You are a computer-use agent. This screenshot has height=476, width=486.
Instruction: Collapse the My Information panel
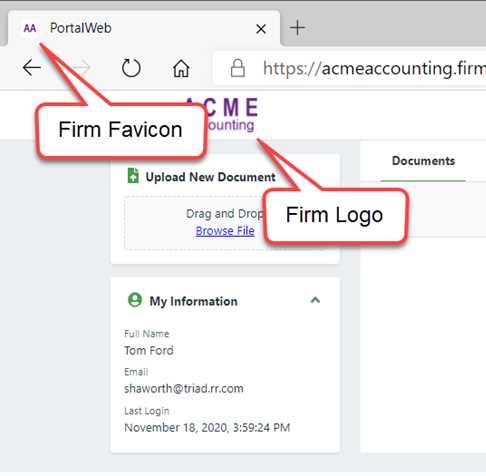[x=315, y=300]
